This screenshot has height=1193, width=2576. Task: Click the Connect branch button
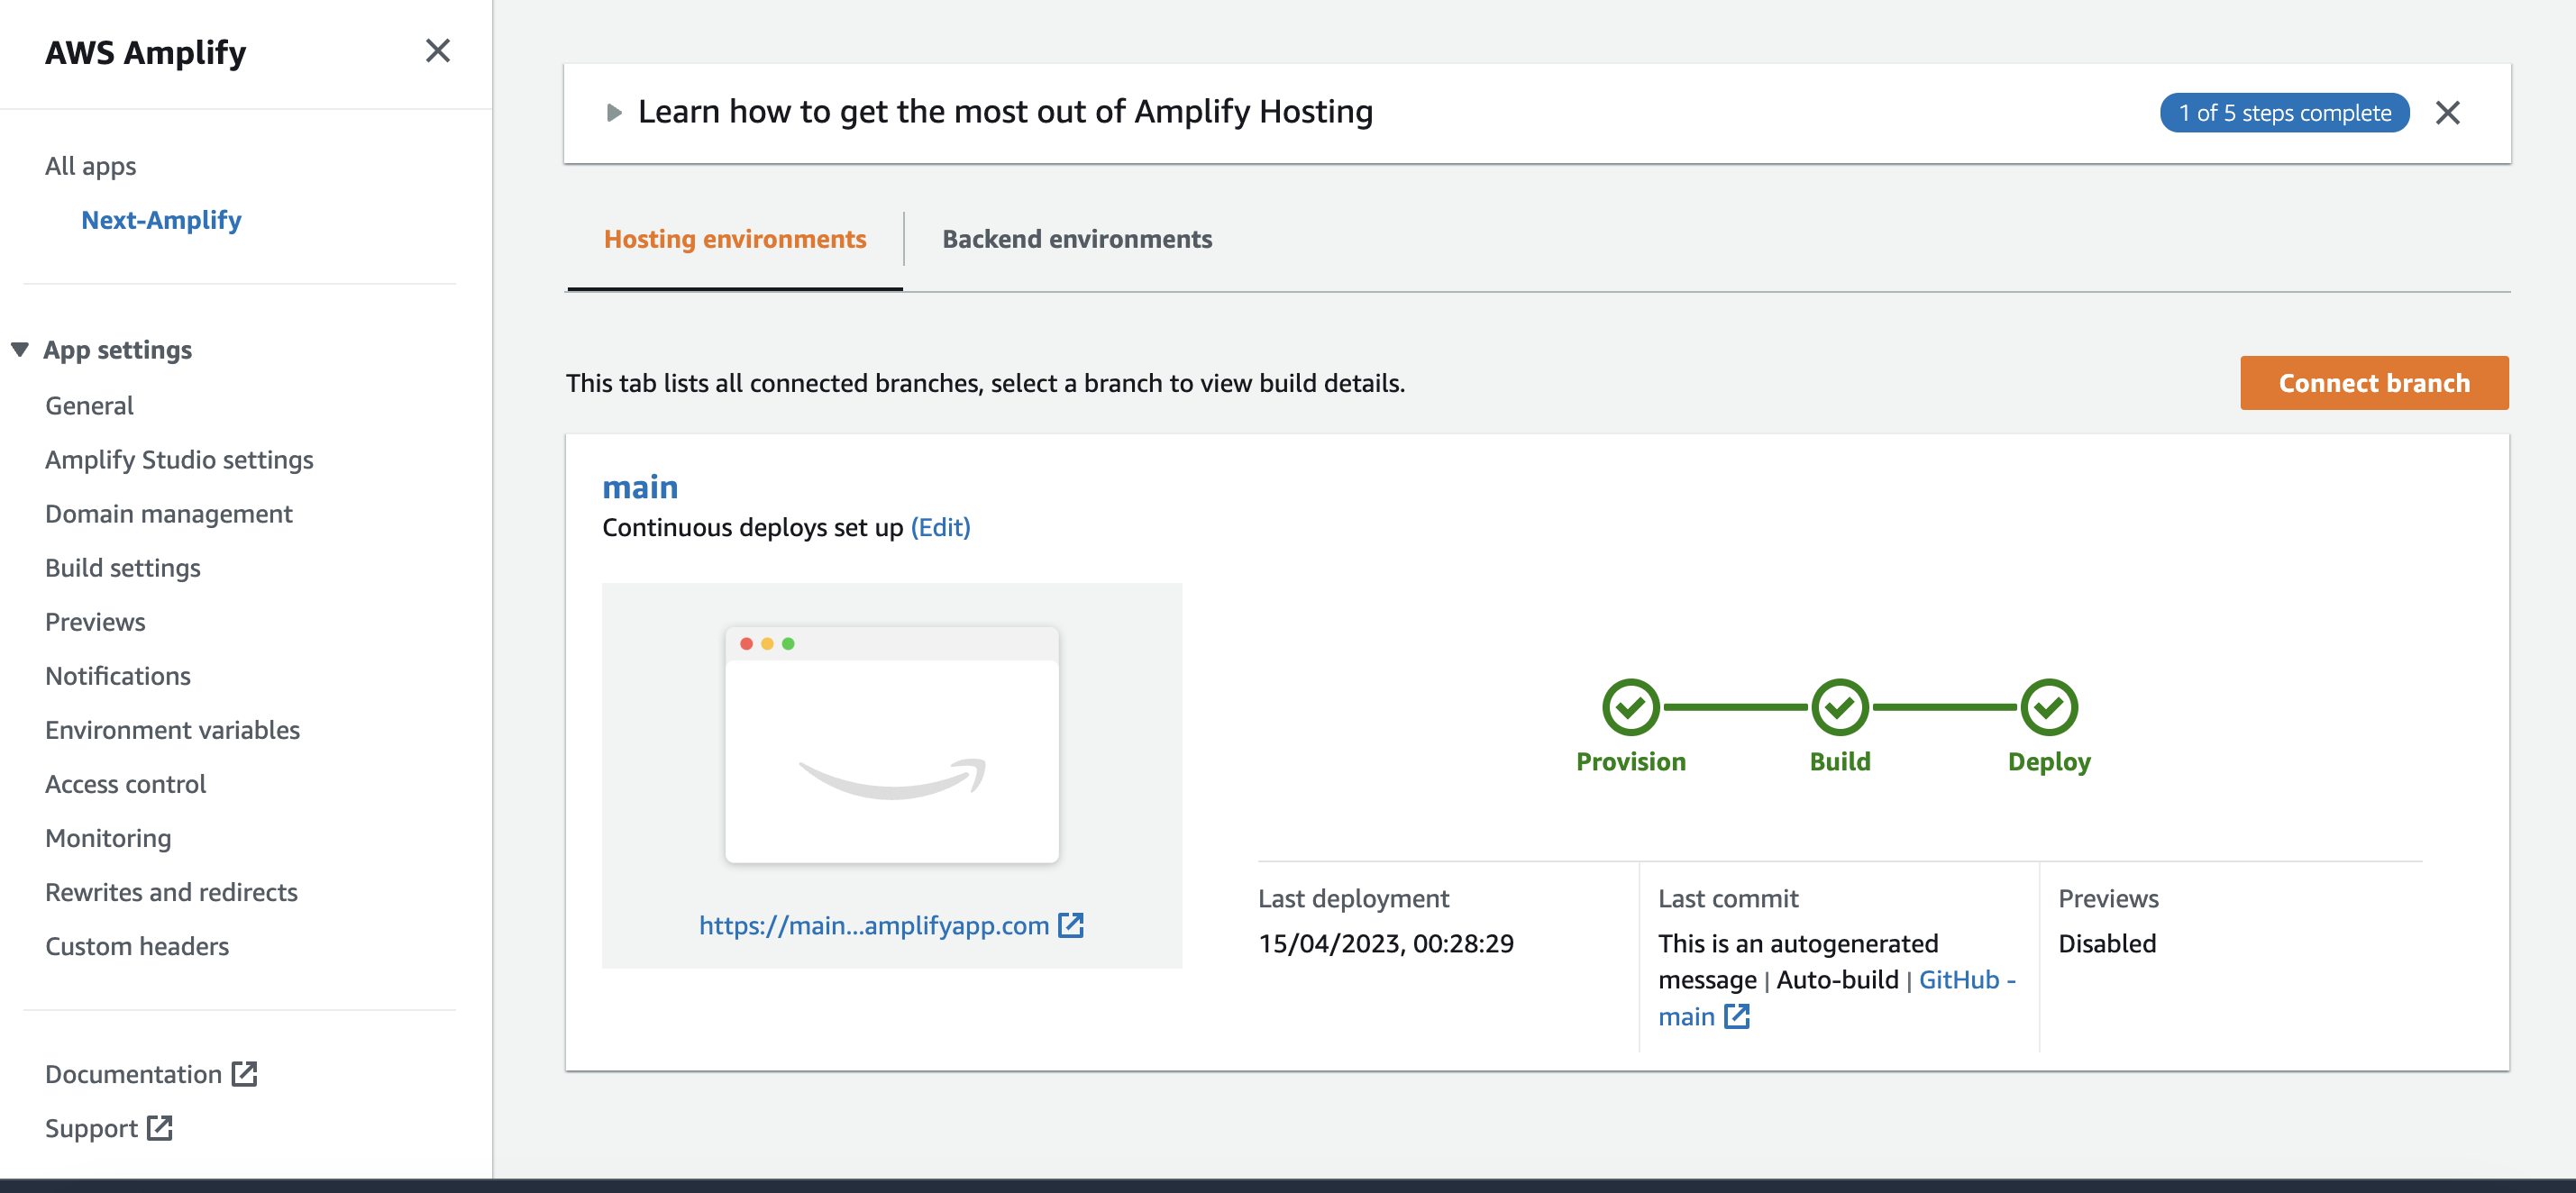coord(2374,383)
